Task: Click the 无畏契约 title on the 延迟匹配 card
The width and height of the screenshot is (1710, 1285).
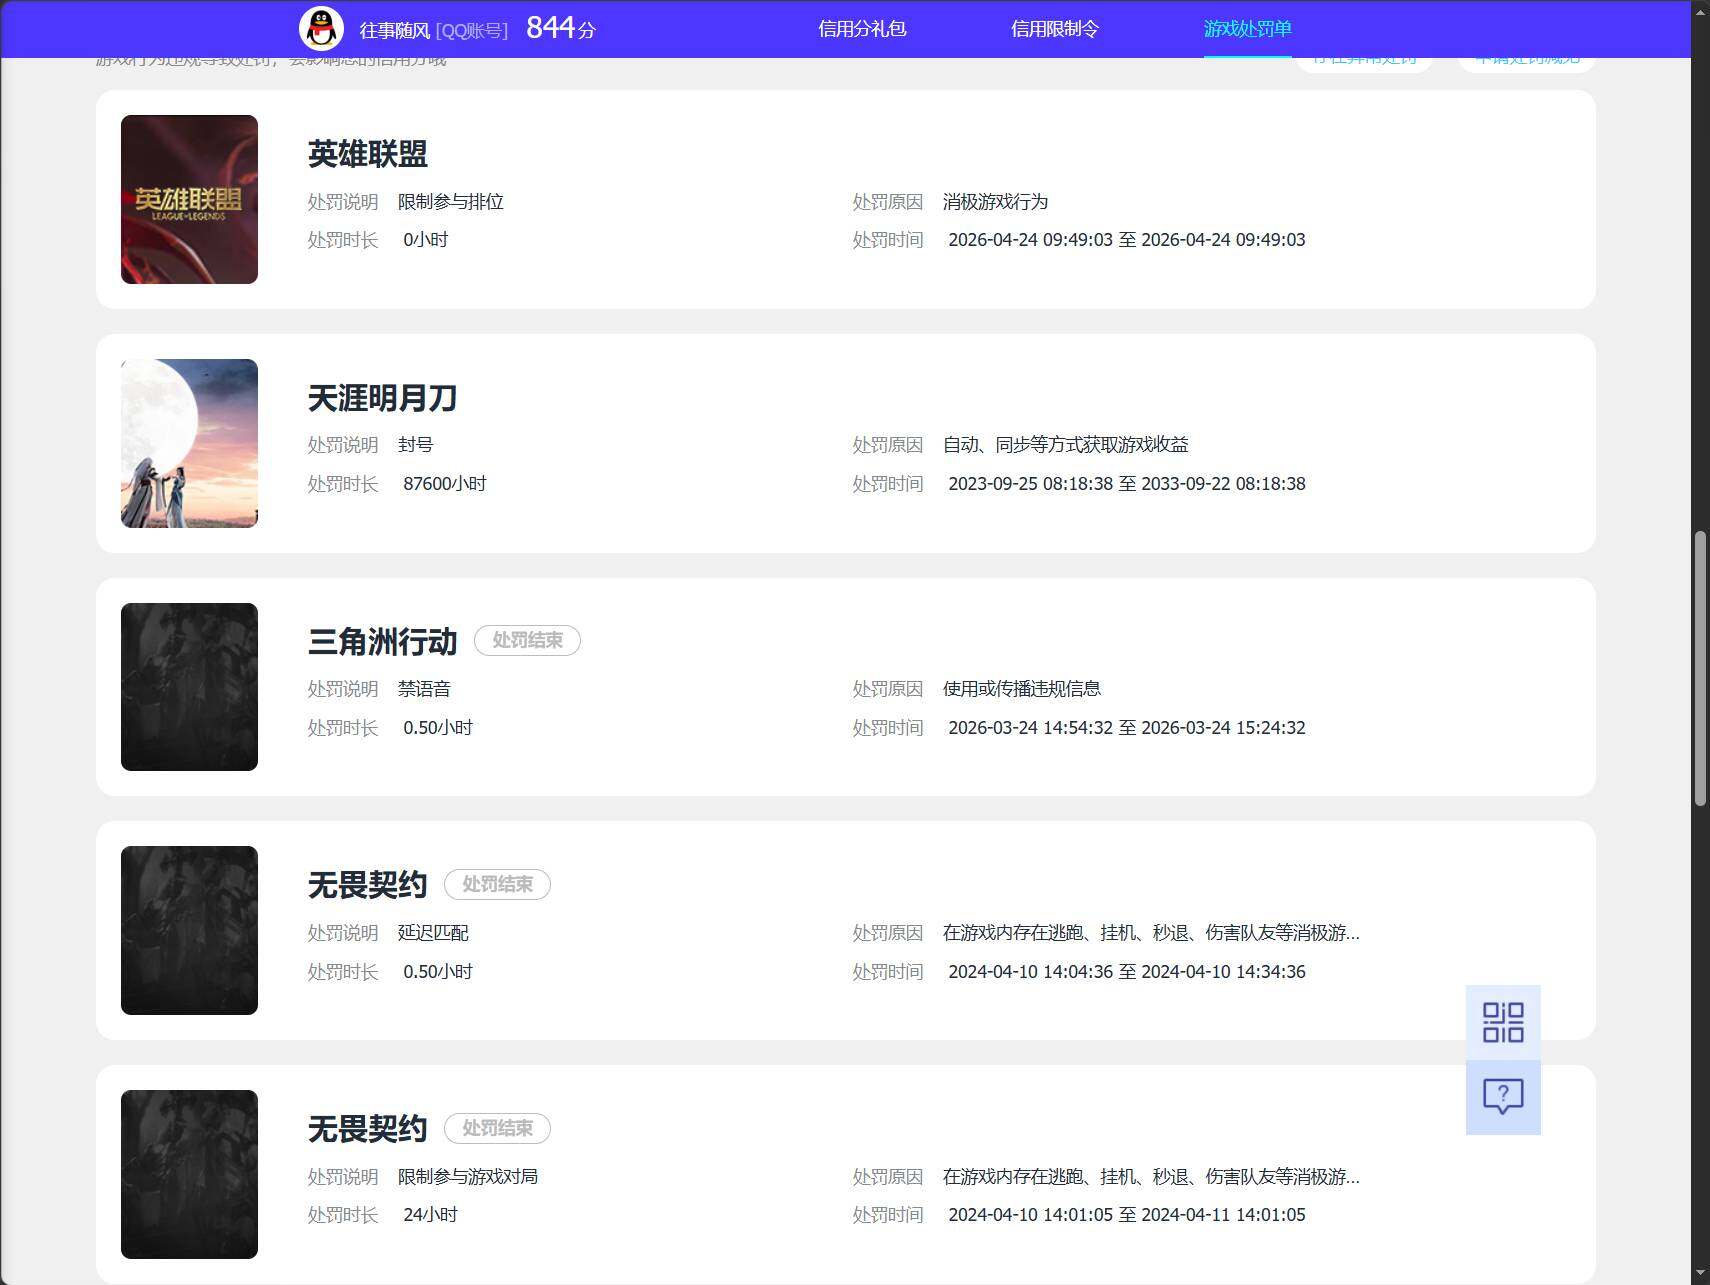Action: pos(367,885)
